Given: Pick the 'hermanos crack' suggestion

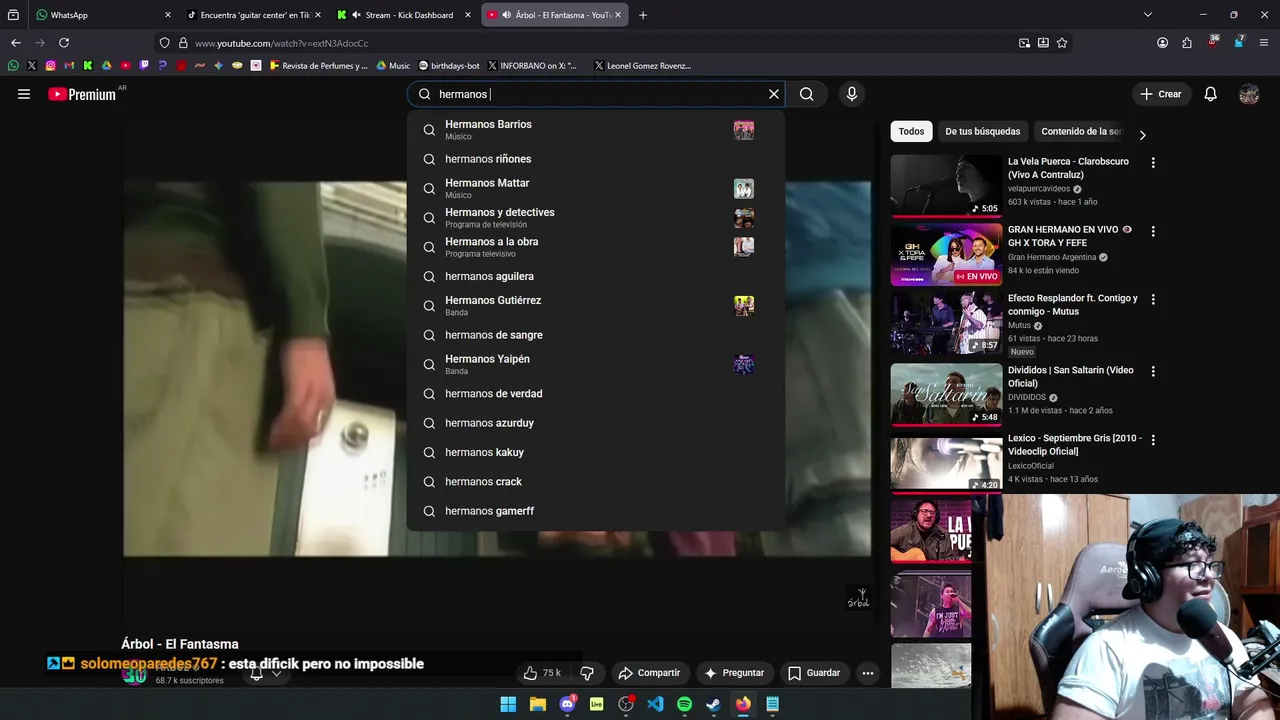Looking at the screenshot, I should tap(595, 481).
